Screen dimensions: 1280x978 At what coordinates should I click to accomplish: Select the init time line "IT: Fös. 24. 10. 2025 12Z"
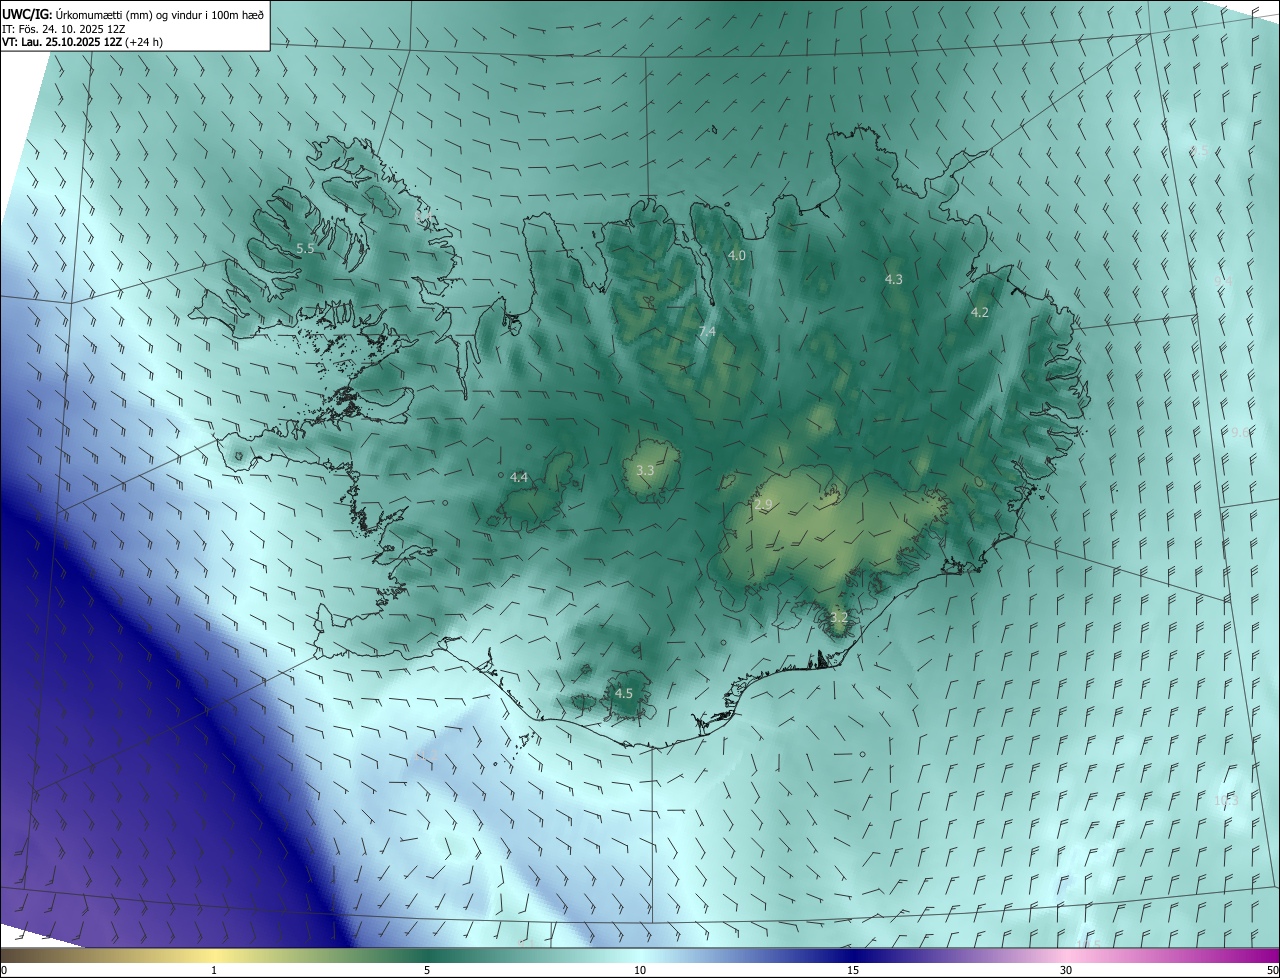pos(65,28)
